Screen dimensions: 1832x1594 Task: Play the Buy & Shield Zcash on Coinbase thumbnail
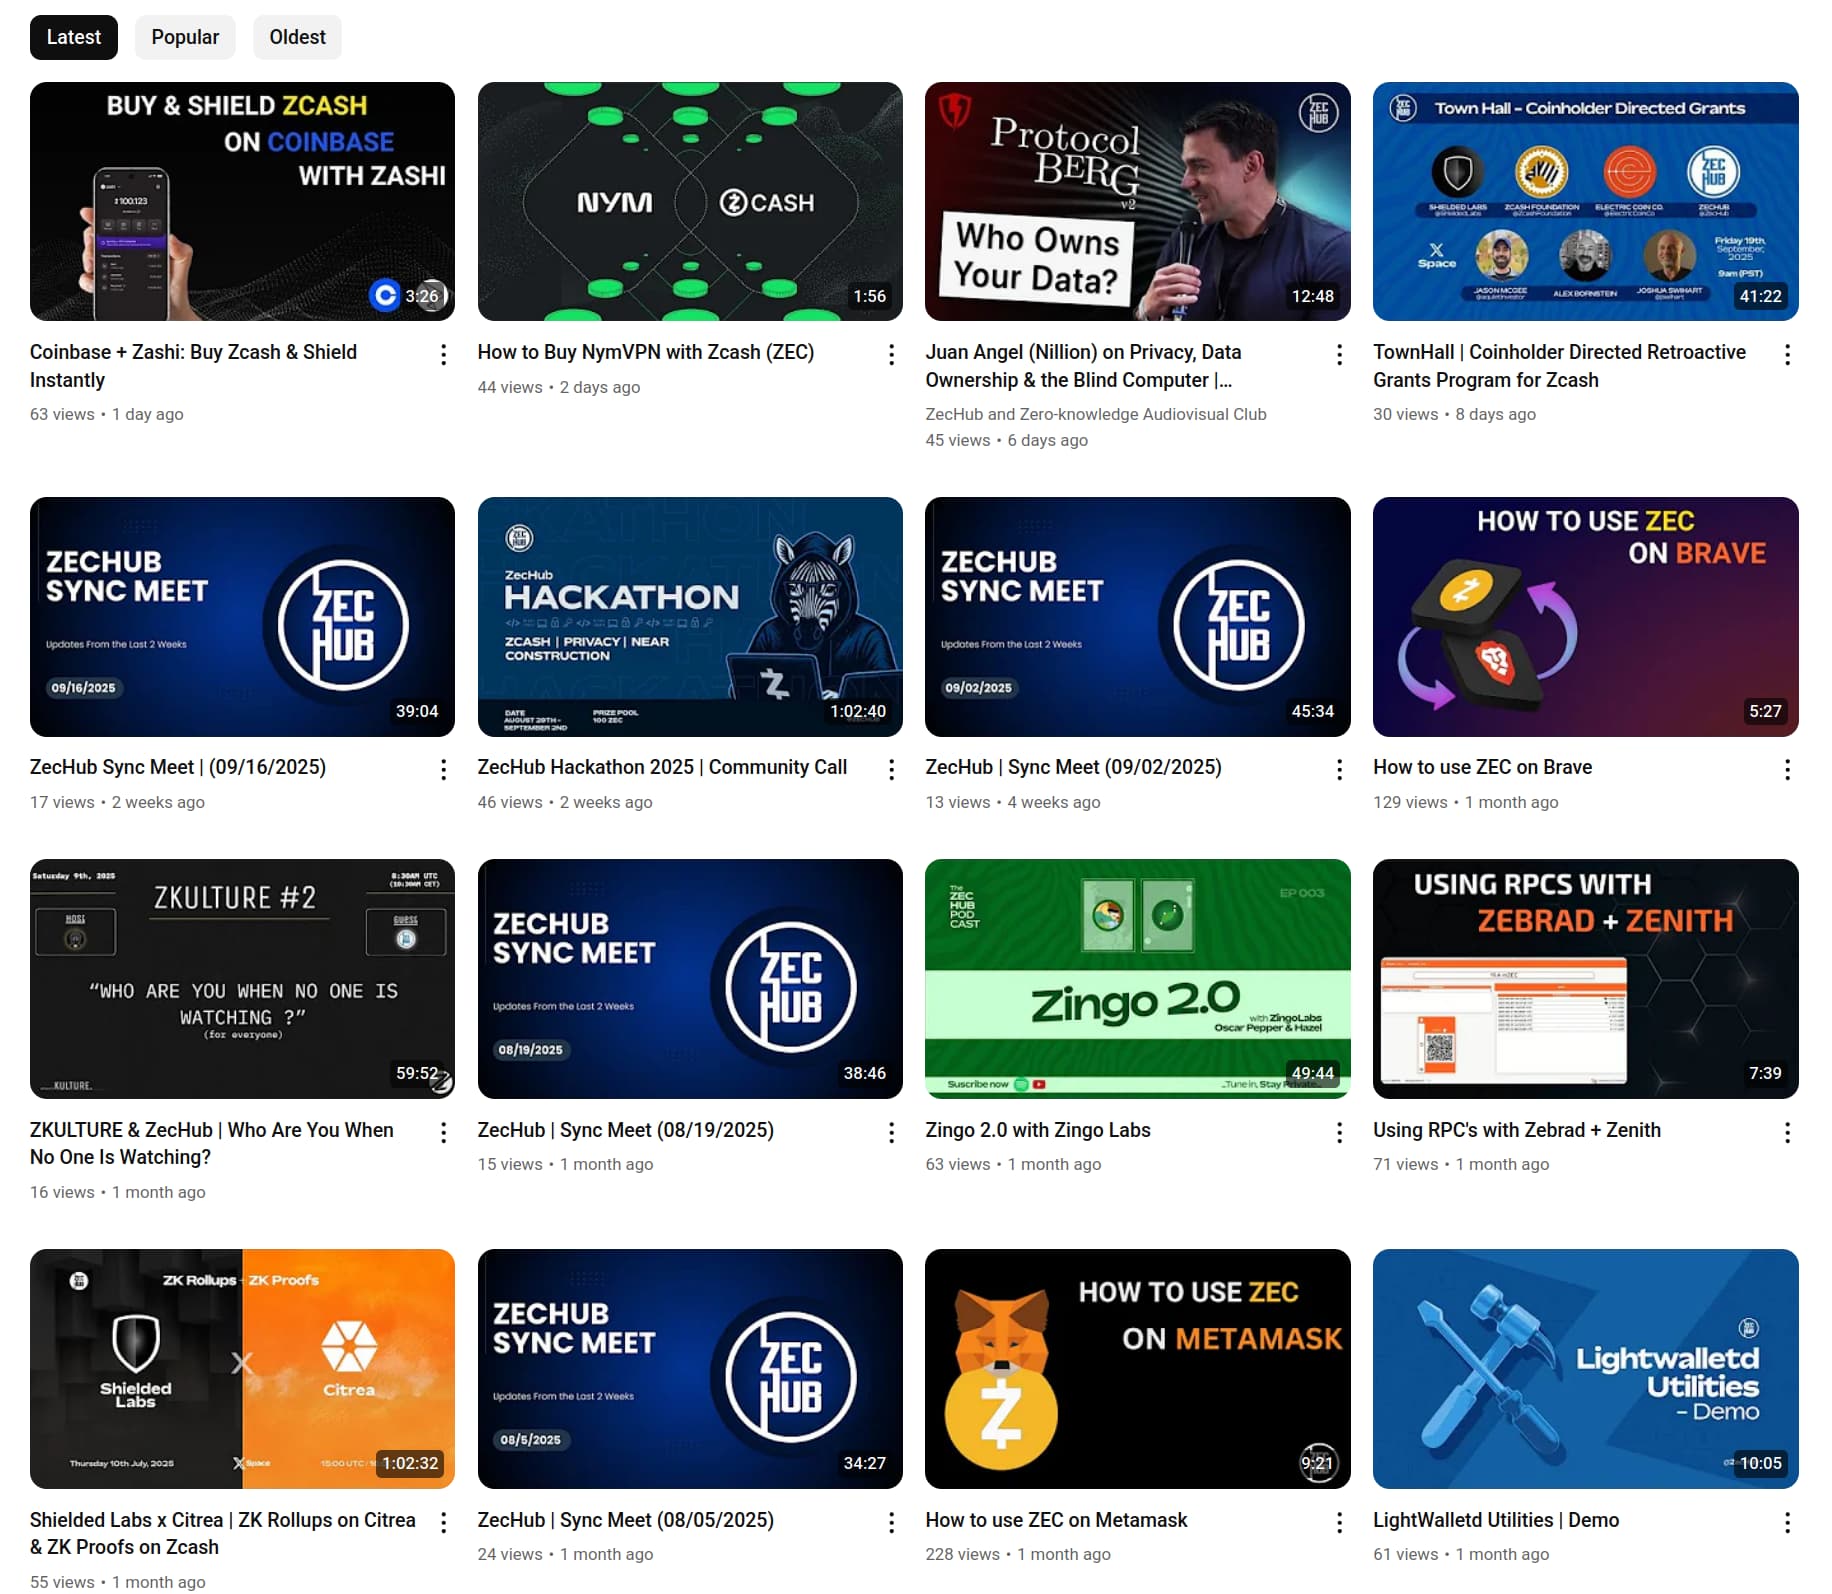(x=242, y=201)
